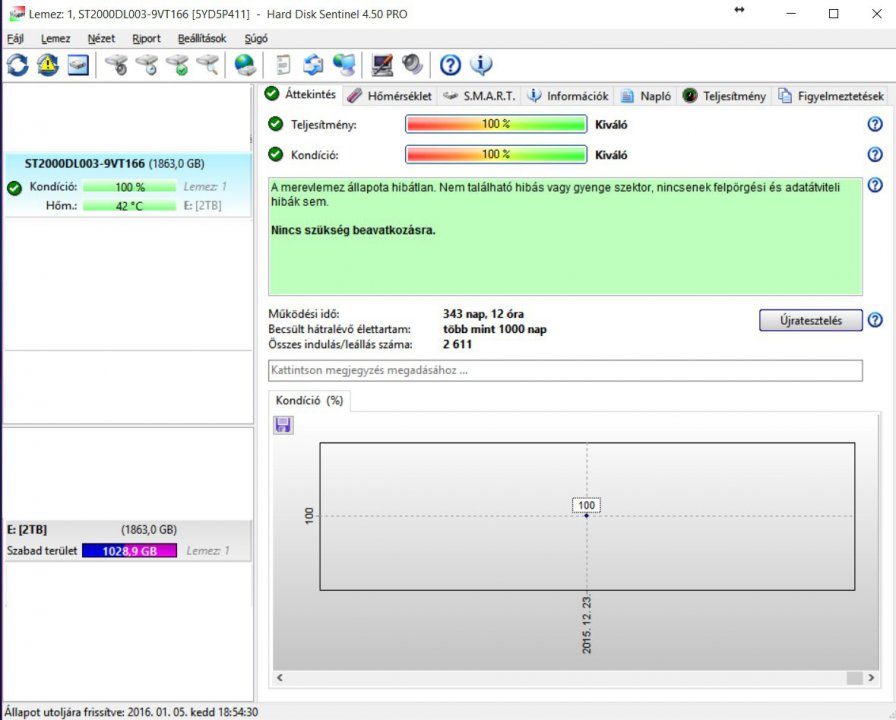This screenshot has width=896, height=720.
Task: Save the graph using the floppy disk icon
Action: pyautogui.click(x=283, y=426)
